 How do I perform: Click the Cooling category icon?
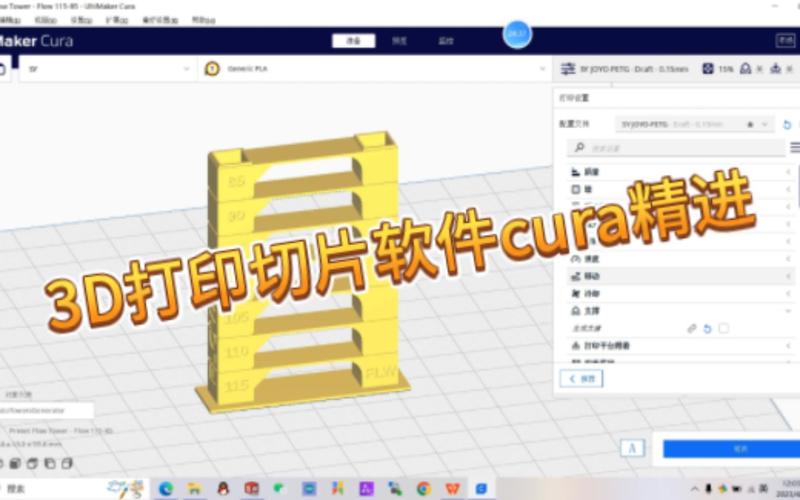(576, 293)
